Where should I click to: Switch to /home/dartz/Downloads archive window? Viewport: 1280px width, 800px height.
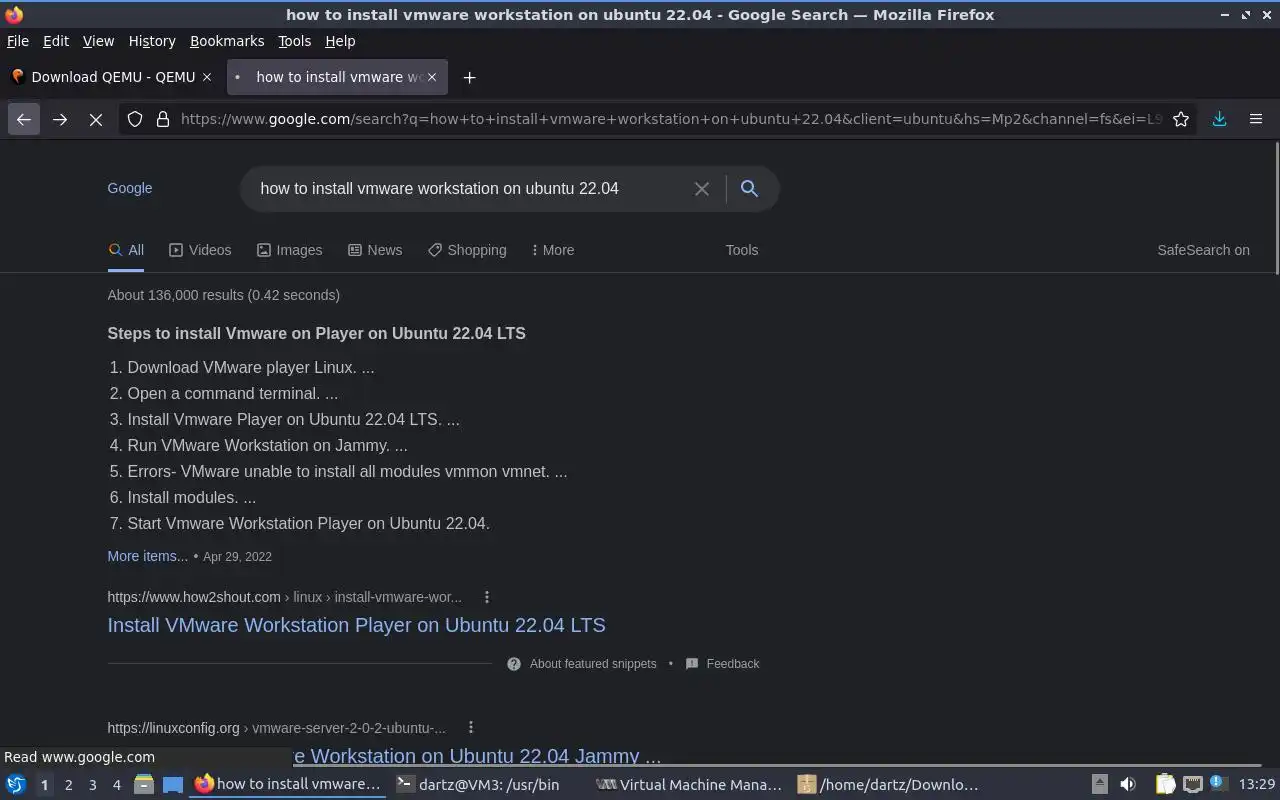(890, 784)
